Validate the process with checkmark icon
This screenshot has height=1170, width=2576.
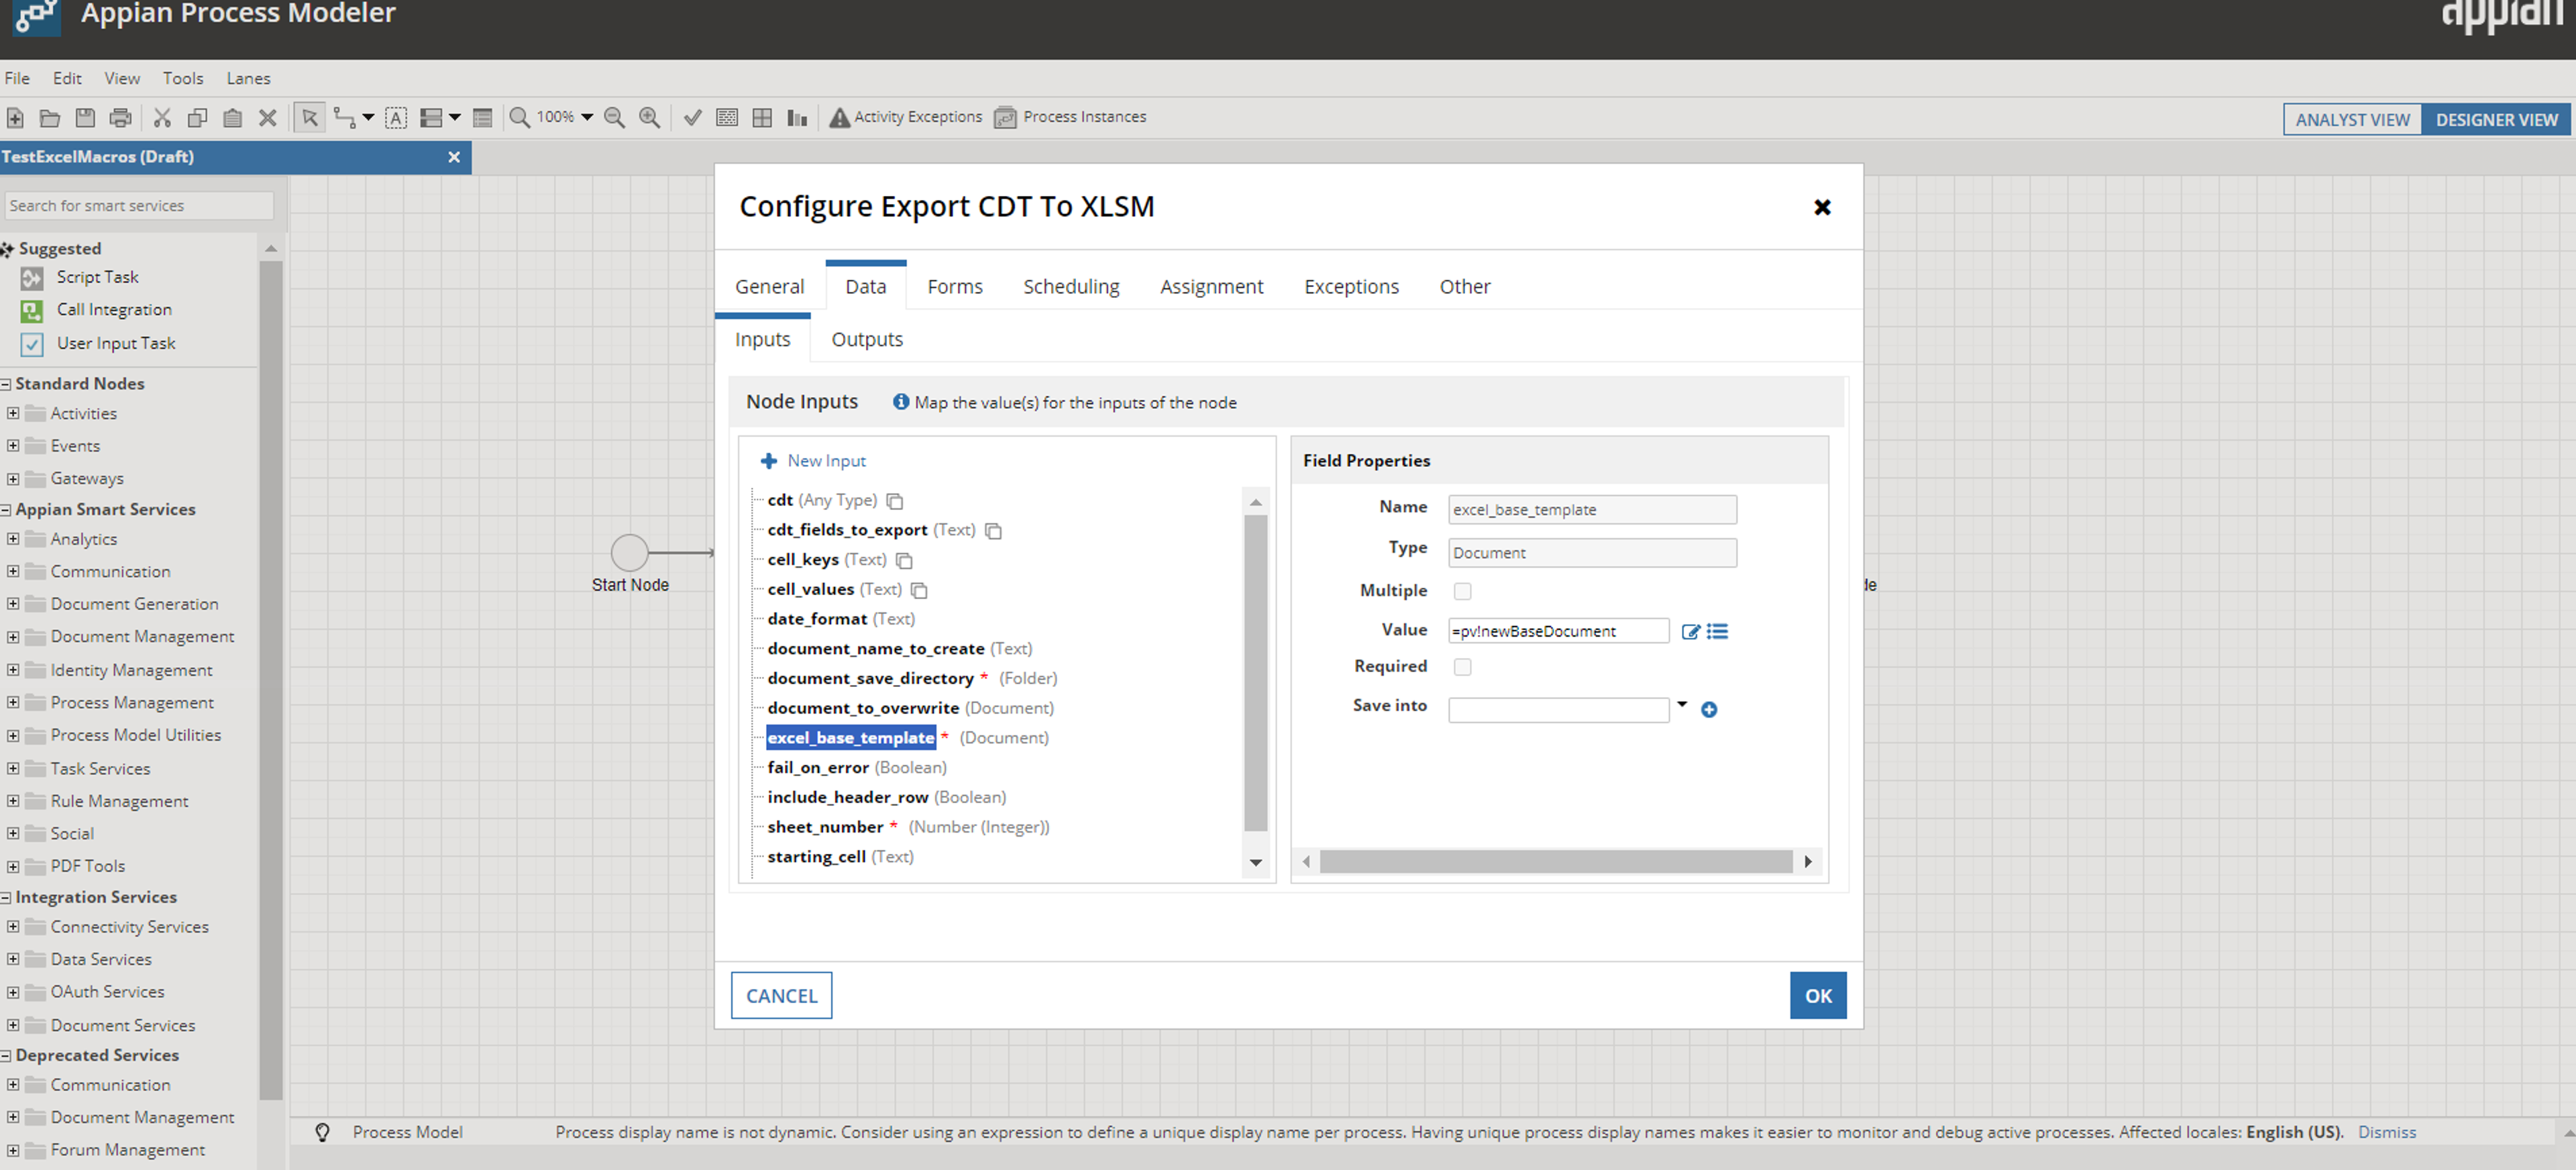(692, 118)
